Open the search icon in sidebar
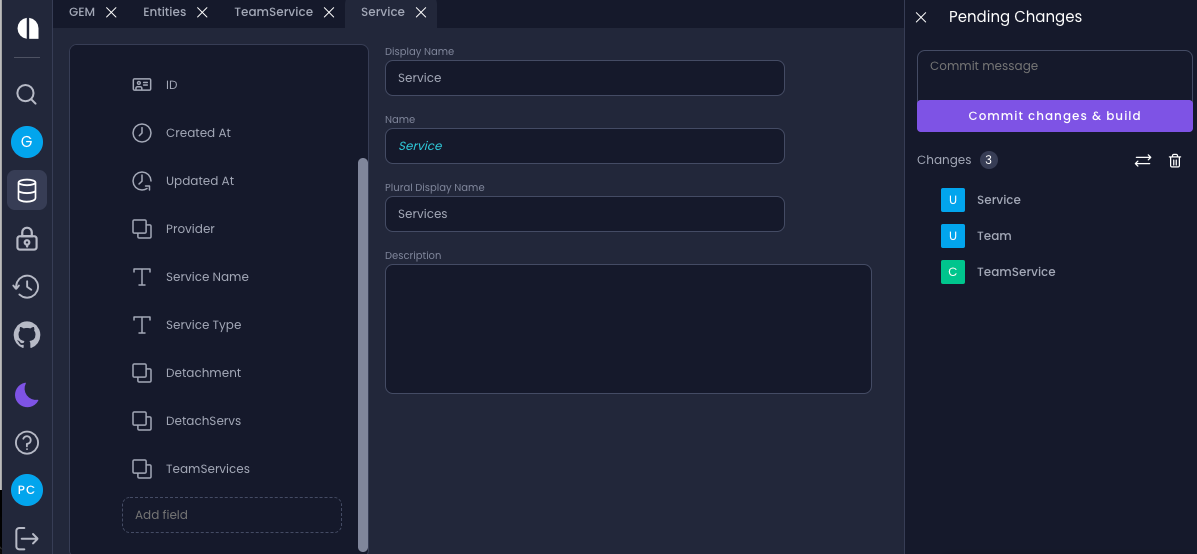Viewport: 1197px width, 554px height. (x=27, y=95)
